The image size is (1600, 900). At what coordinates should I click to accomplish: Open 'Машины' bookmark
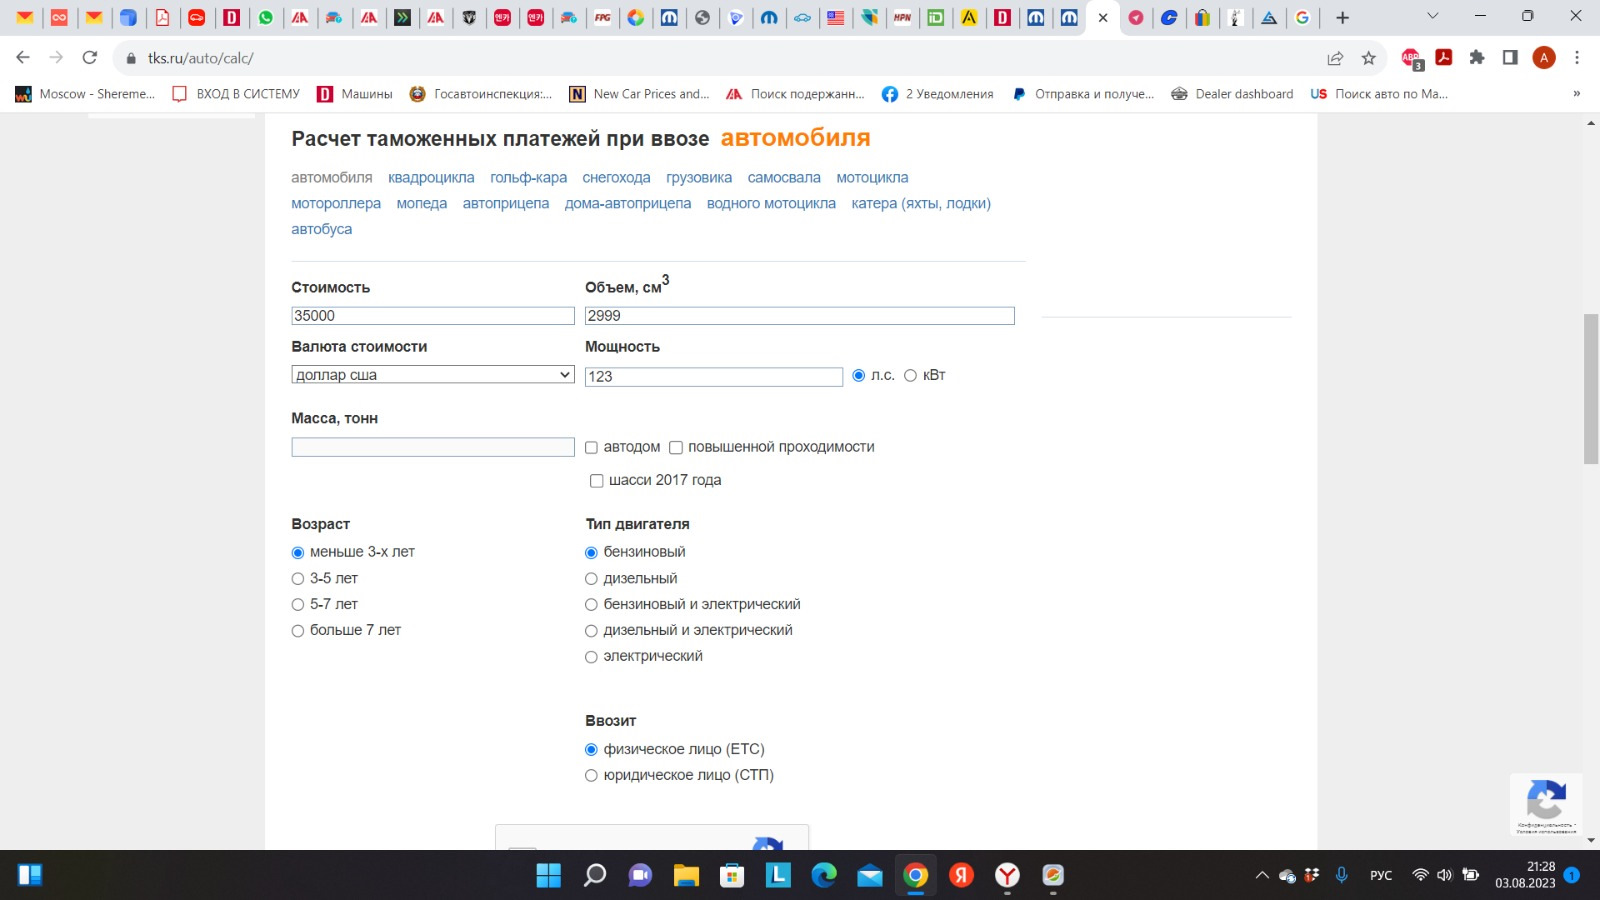355,93
